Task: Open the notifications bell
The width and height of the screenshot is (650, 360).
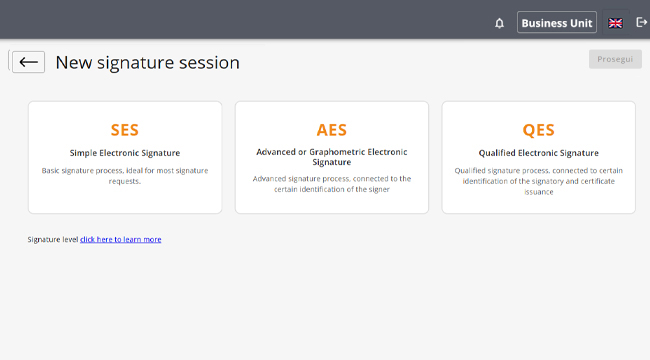Action: coord(500,23)
